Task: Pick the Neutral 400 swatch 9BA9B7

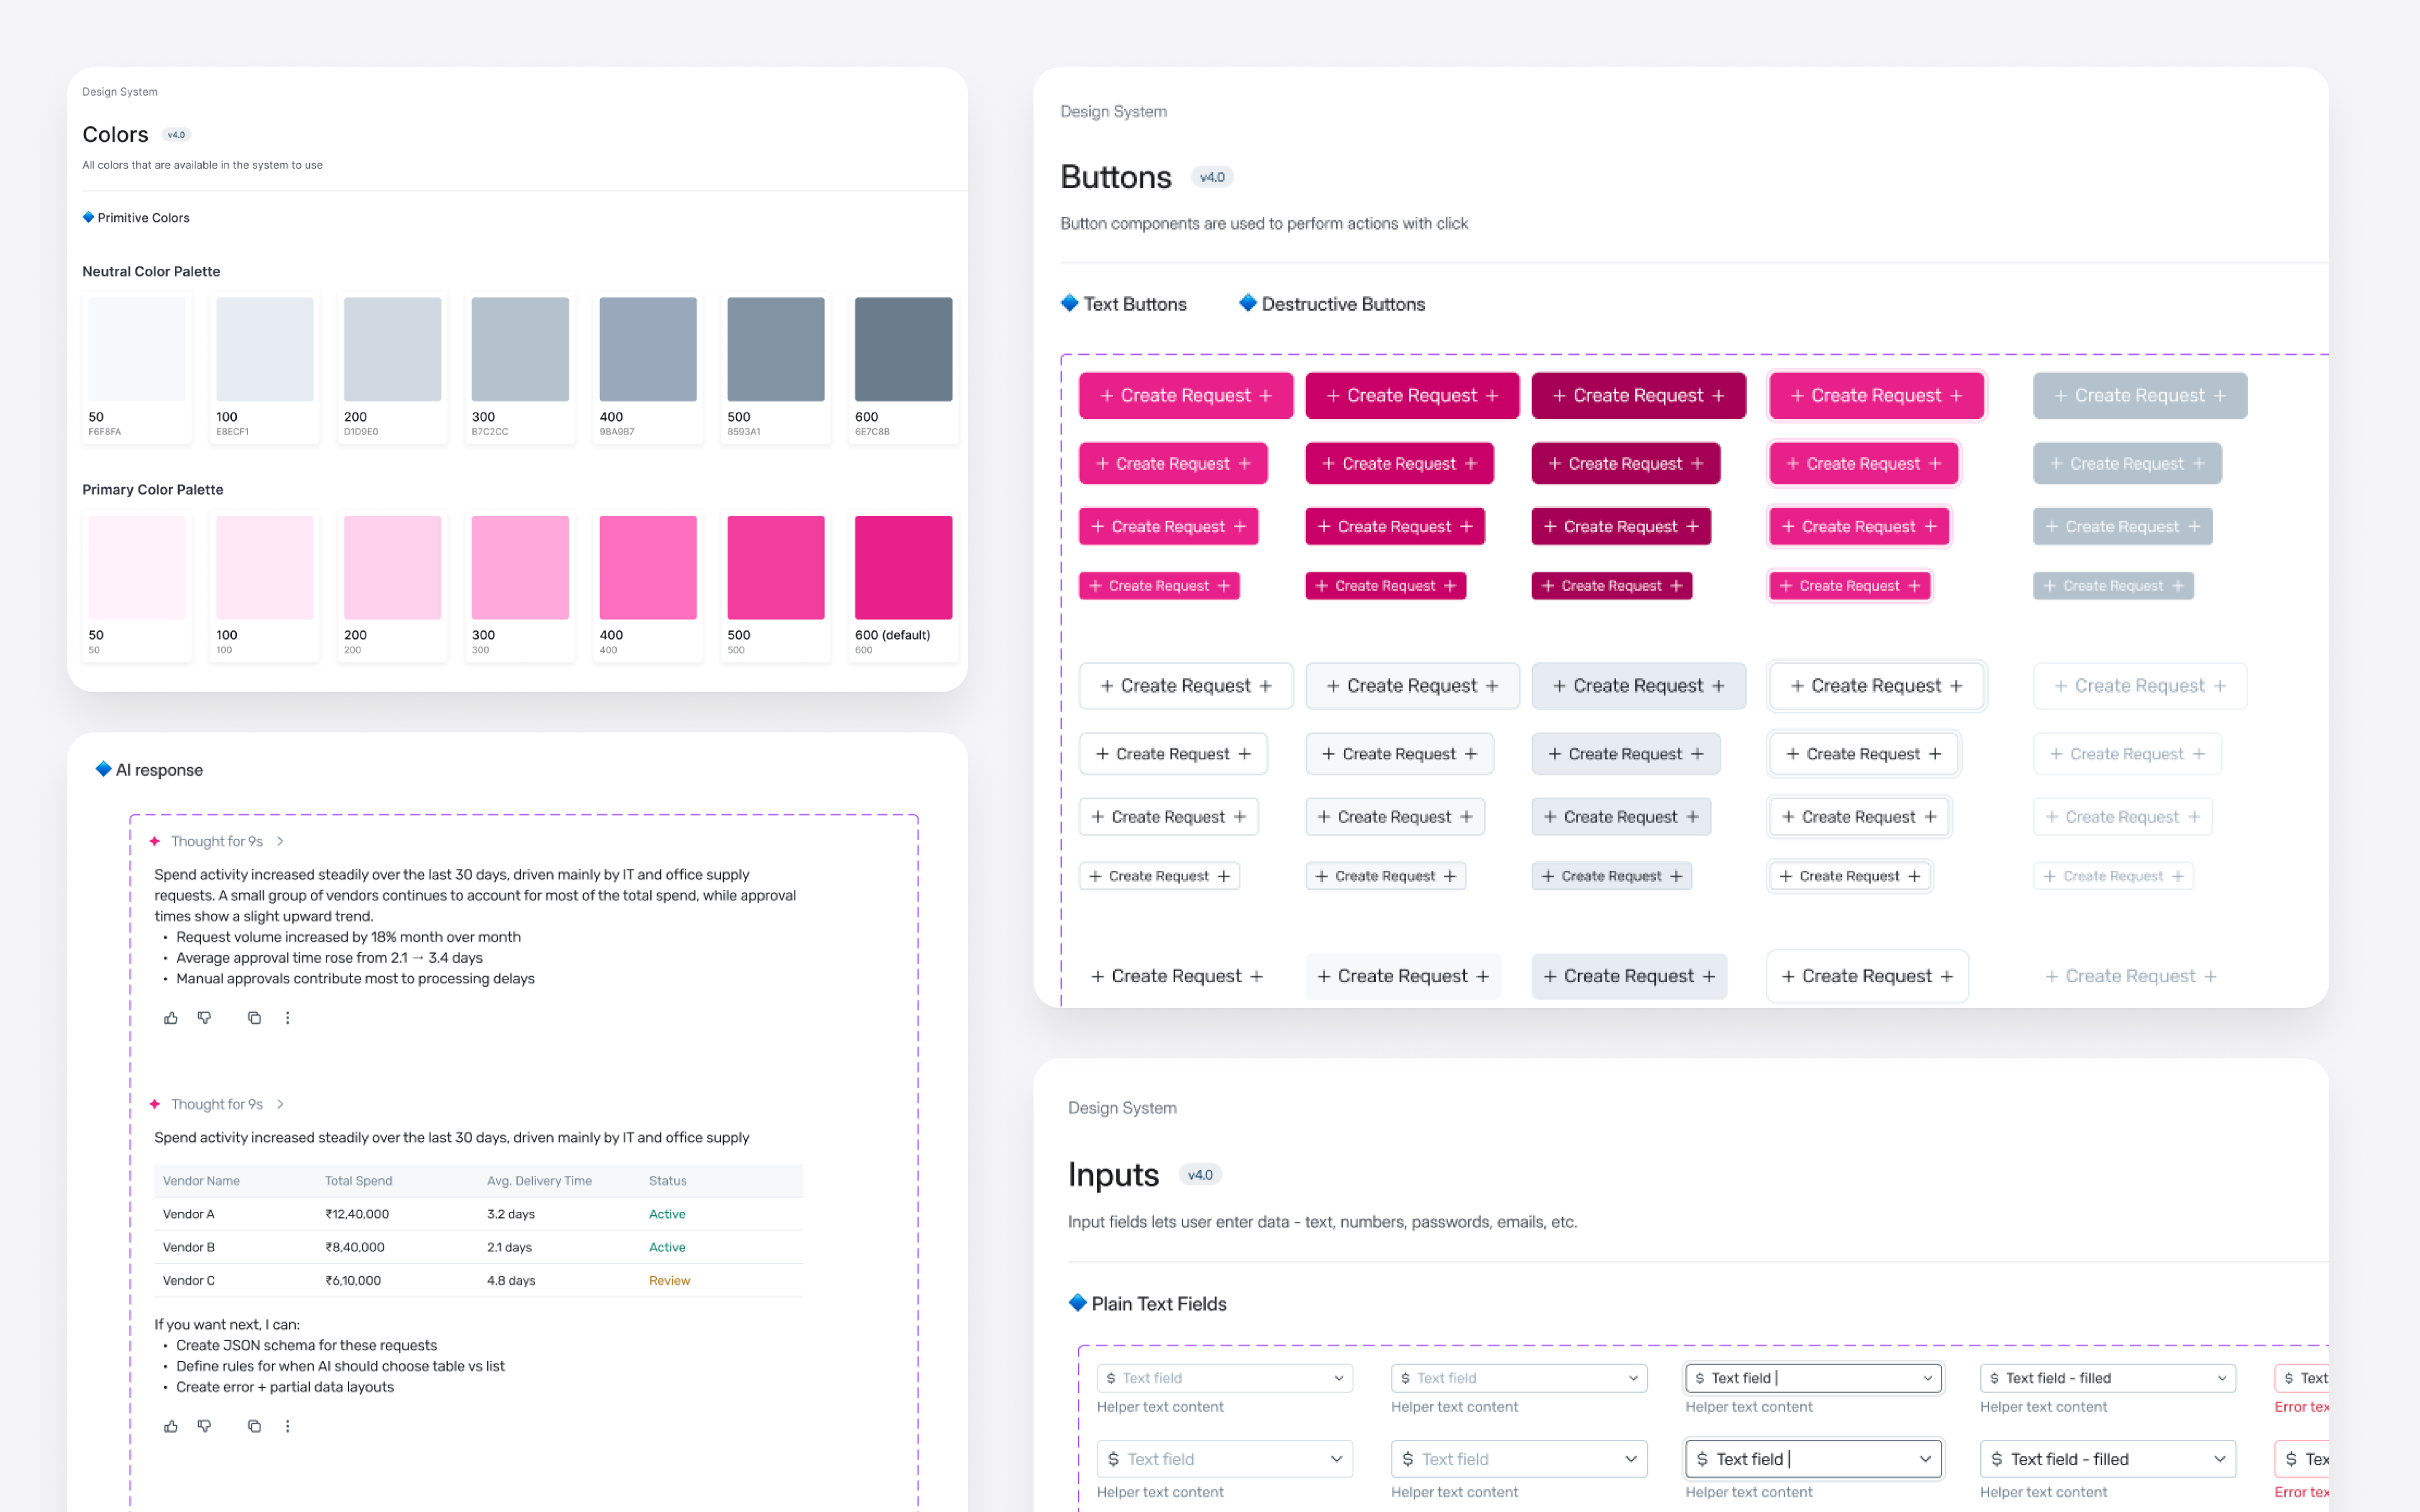Action: [x=648, y=349]
